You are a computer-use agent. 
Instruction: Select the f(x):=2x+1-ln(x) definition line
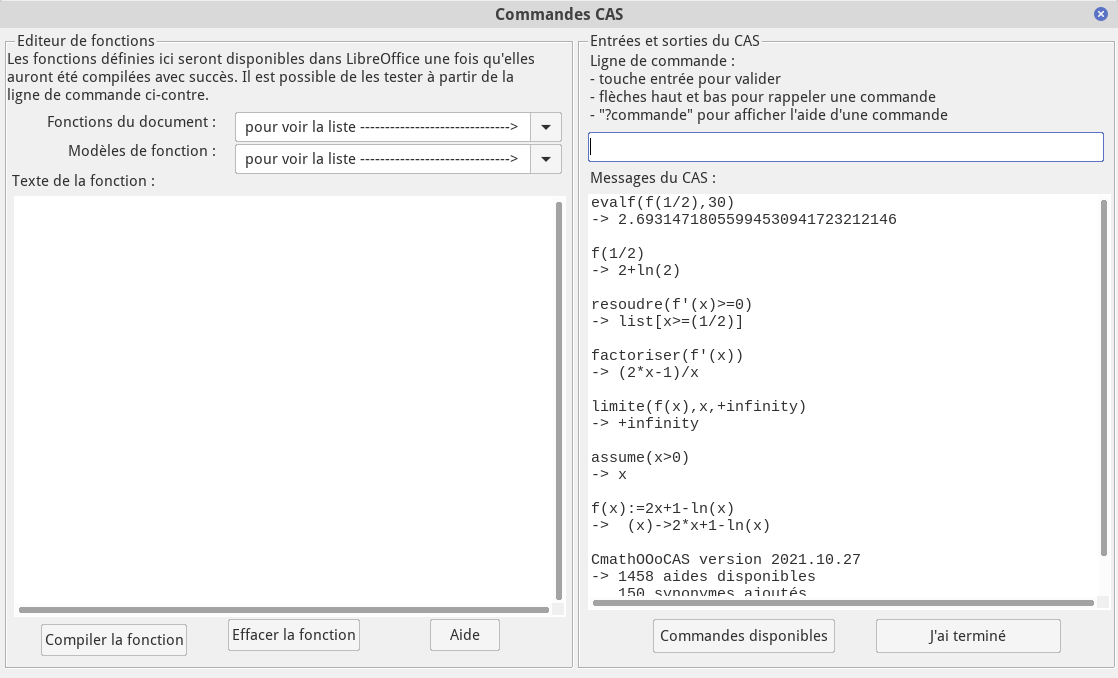pyautogui.click(x=662, y=508)
